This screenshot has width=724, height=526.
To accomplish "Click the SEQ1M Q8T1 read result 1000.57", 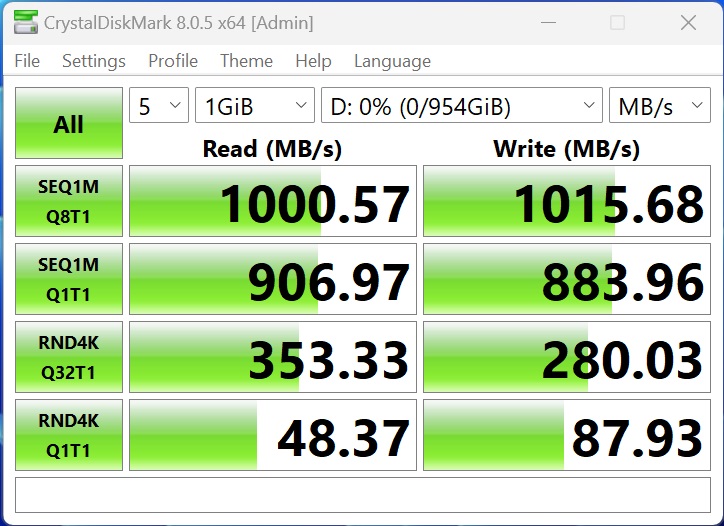I will point(273,202).
